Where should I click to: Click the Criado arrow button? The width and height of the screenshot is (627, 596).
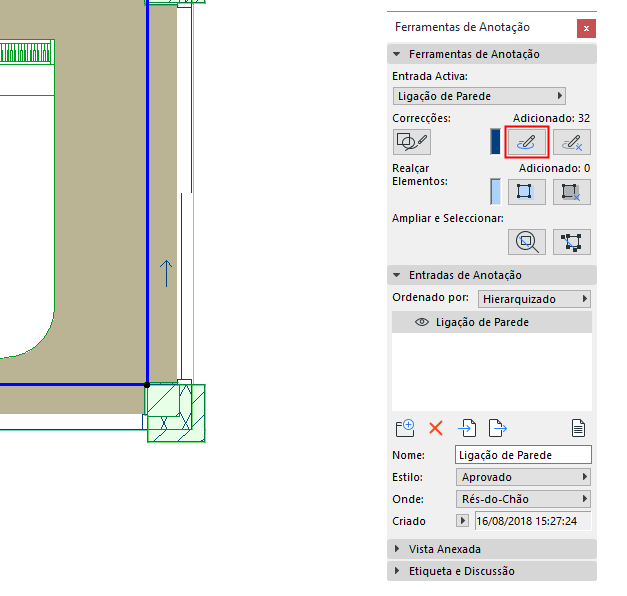[x=462, y=521]
